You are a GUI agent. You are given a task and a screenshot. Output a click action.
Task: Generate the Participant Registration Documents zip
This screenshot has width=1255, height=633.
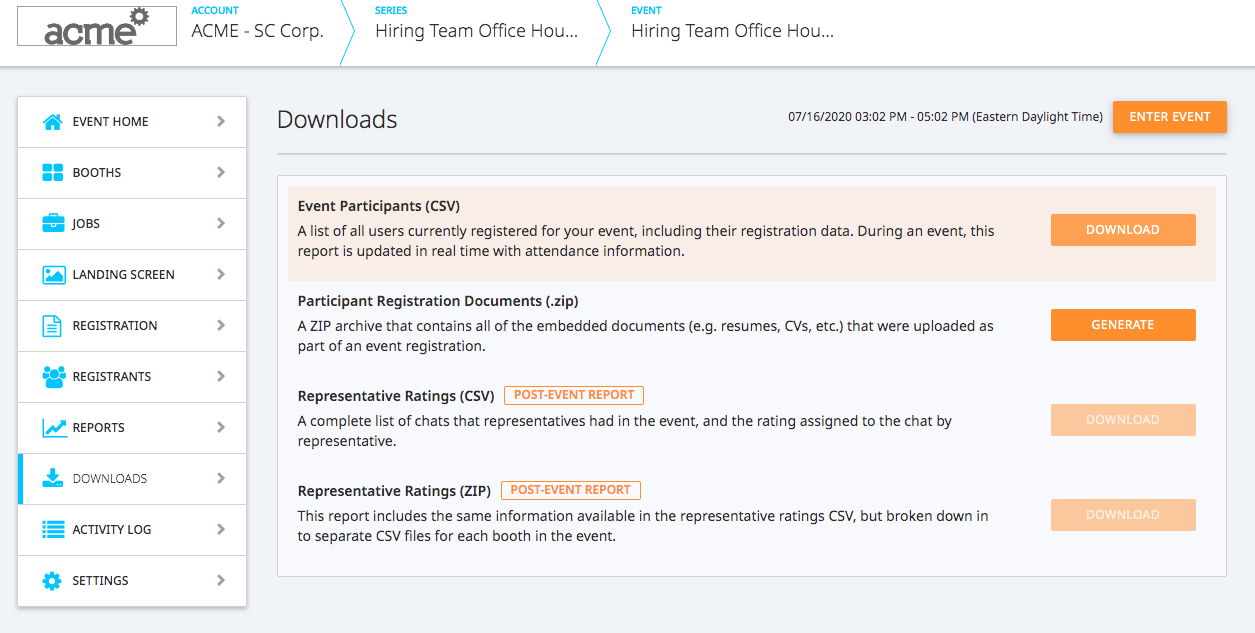[x=1123, y=325]
